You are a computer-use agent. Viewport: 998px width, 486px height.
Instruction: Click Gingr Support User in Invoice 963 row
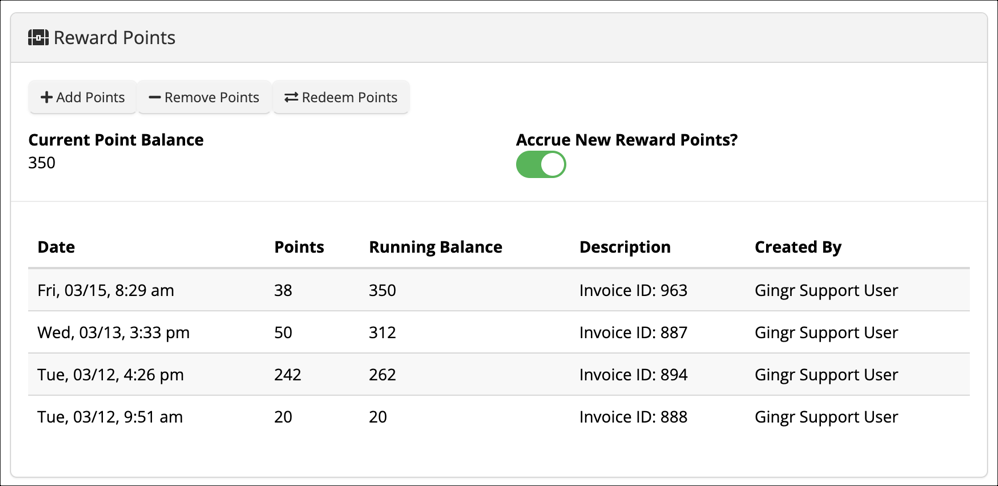pos(826,291)
